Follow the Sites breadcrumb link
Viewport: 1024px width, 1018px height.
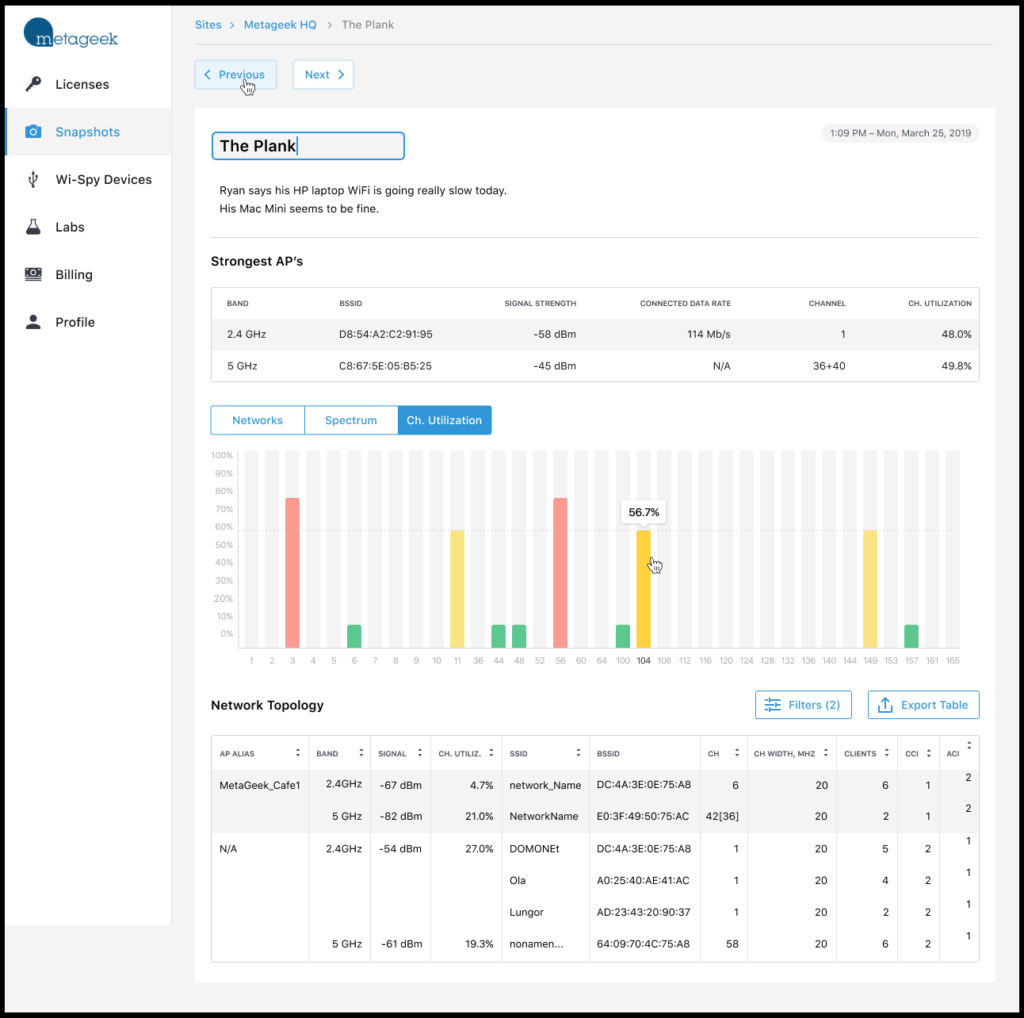[208, 25]
